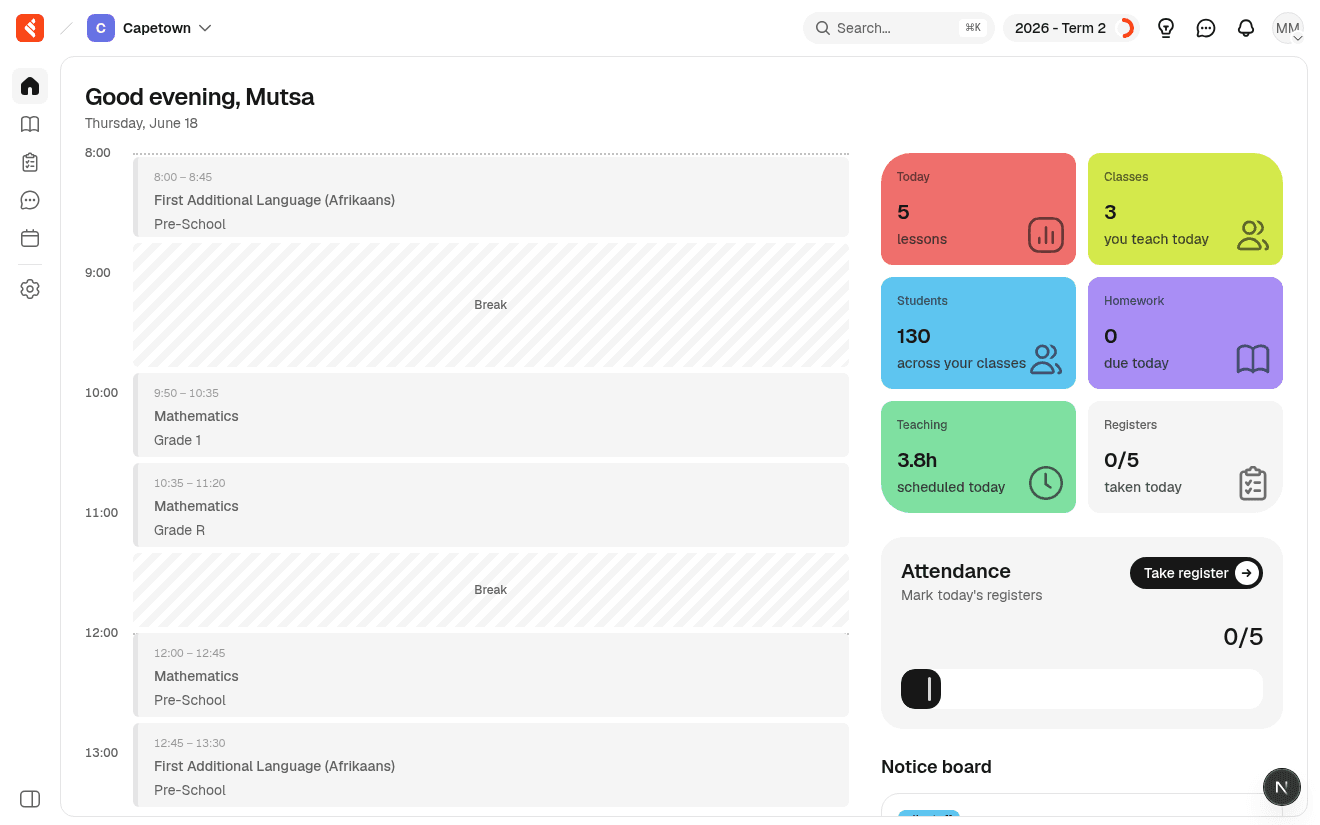
Task: Open the calendar icon in sidebar
Action: point(30,238)
